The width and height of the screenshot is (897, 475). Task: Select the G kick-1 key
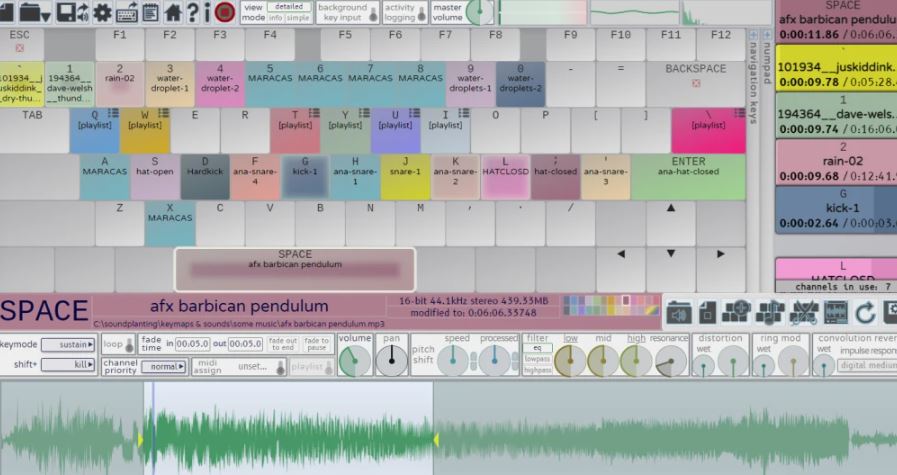(x=305, y=176)
